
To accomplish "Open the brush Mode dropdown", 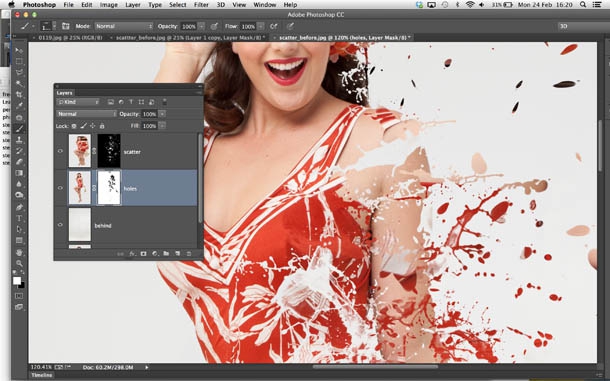I will click(x=124, y=26).
